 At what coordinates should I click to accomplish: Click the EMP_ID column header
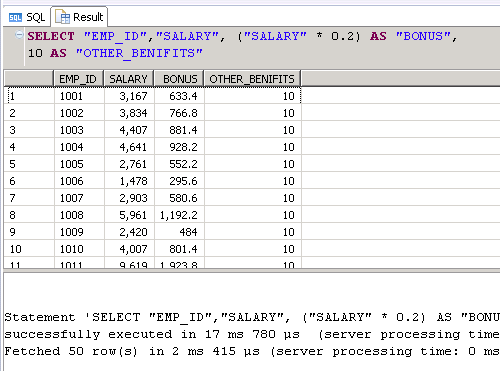click(x=79, y=79)
